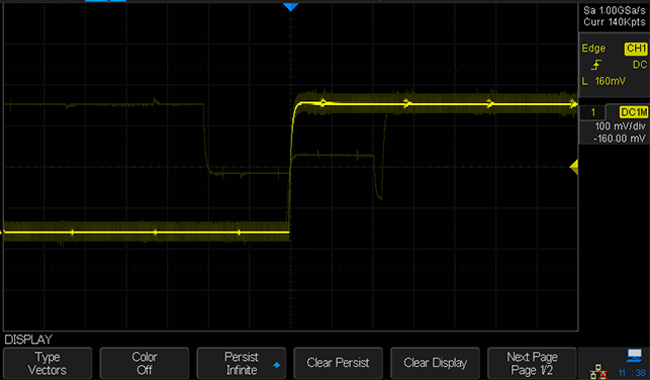Click the Clear Persist button

click(338, 363)
